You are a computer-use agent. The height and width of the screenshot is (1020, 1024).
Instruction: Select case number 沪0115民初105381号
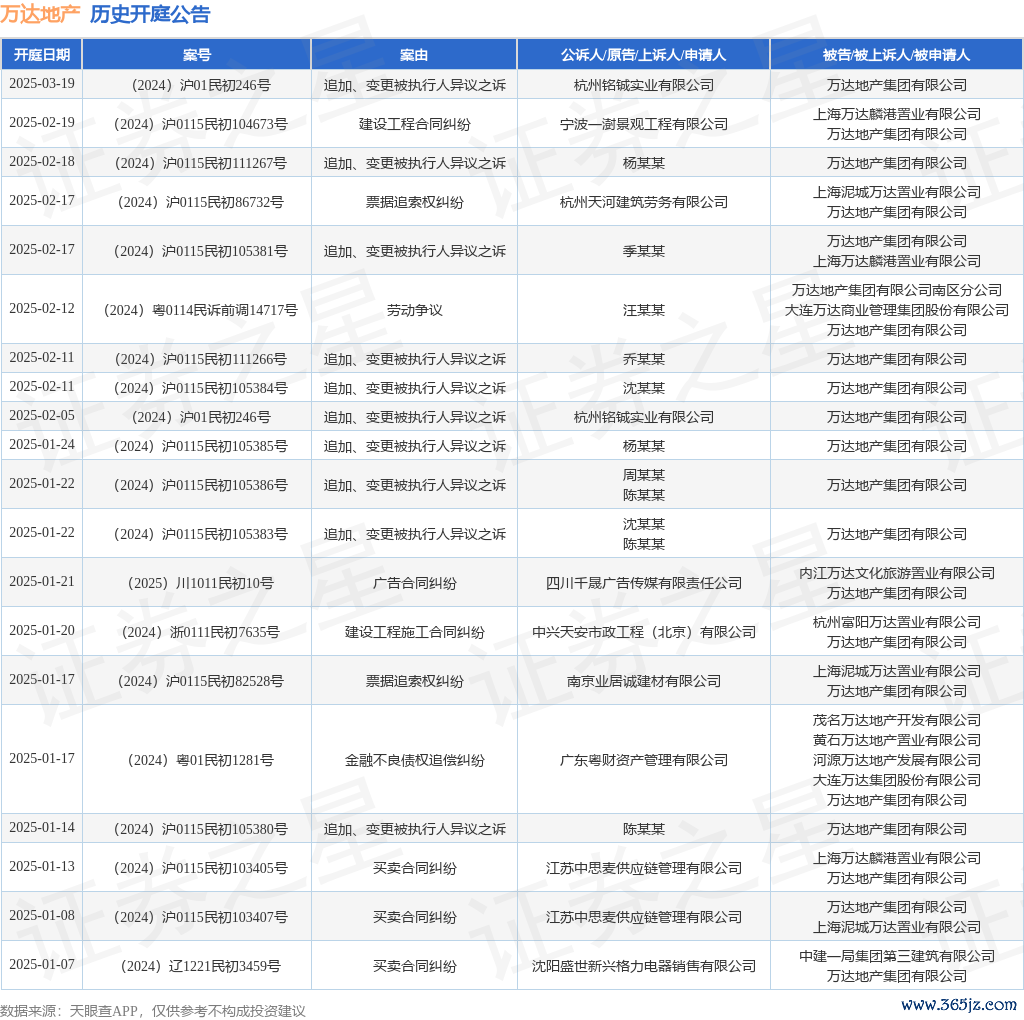tap(200, 251)
